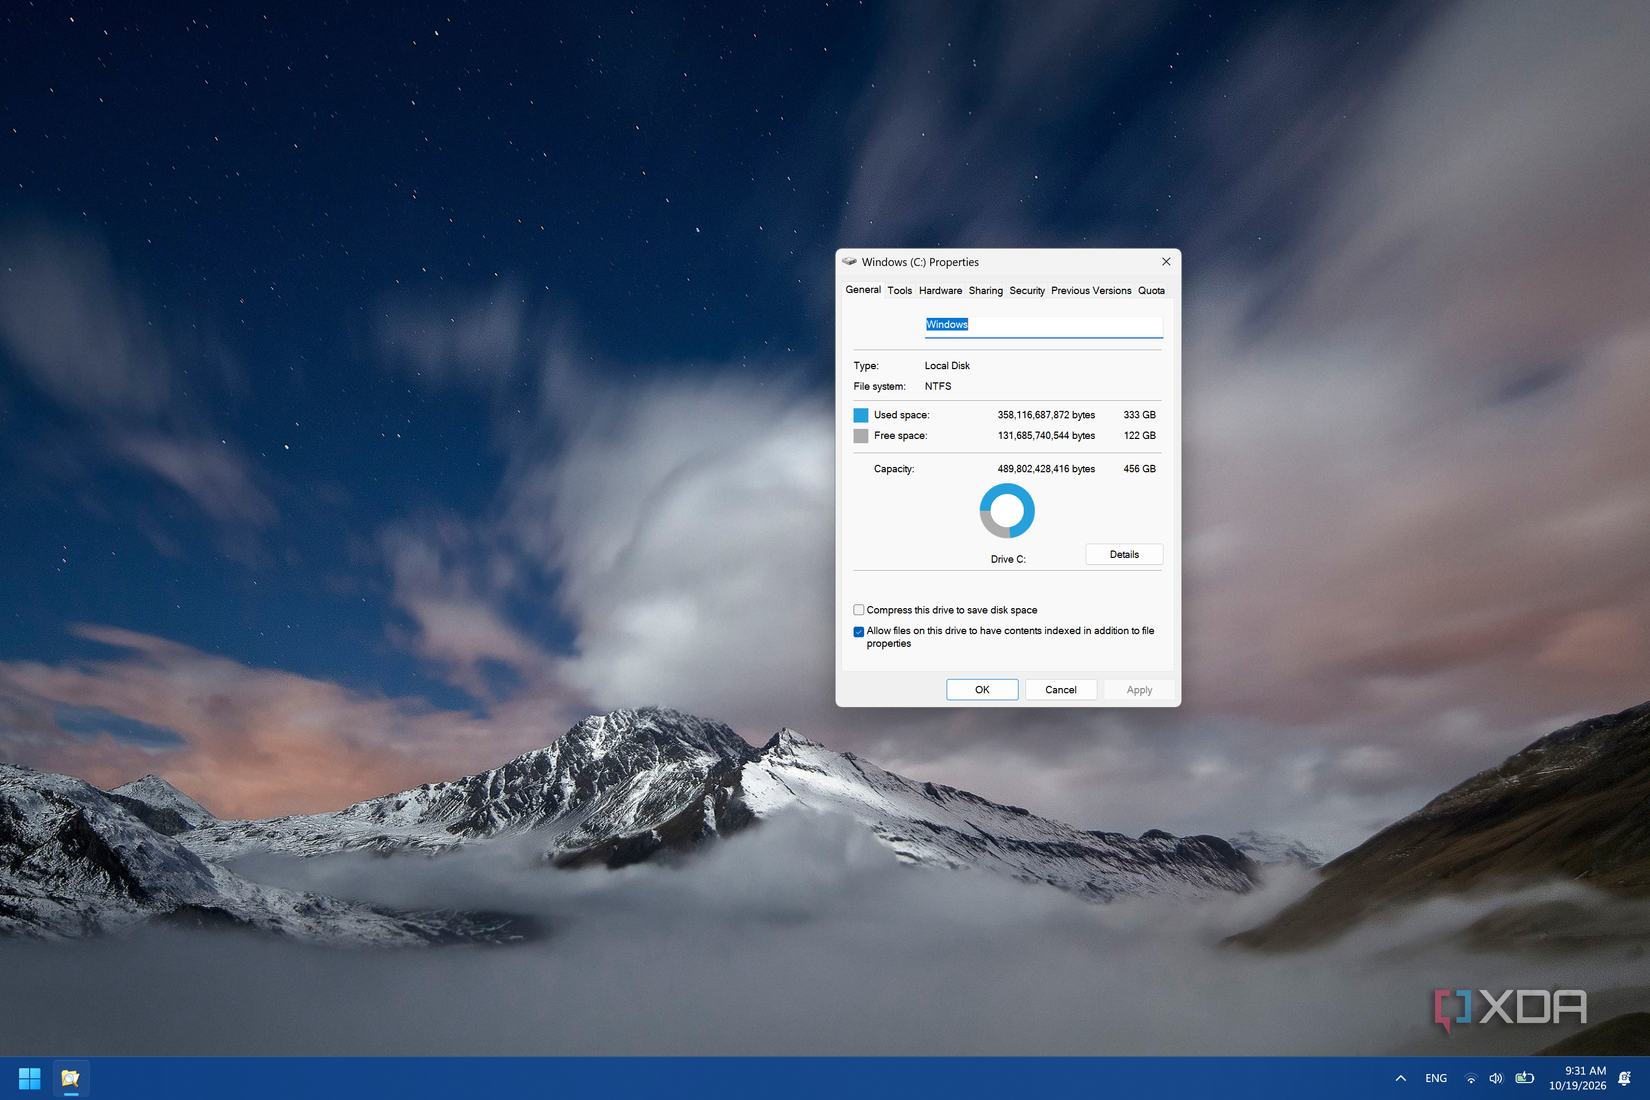
Task: Click the drive icon in the title bar
Action: coord(849,262)
